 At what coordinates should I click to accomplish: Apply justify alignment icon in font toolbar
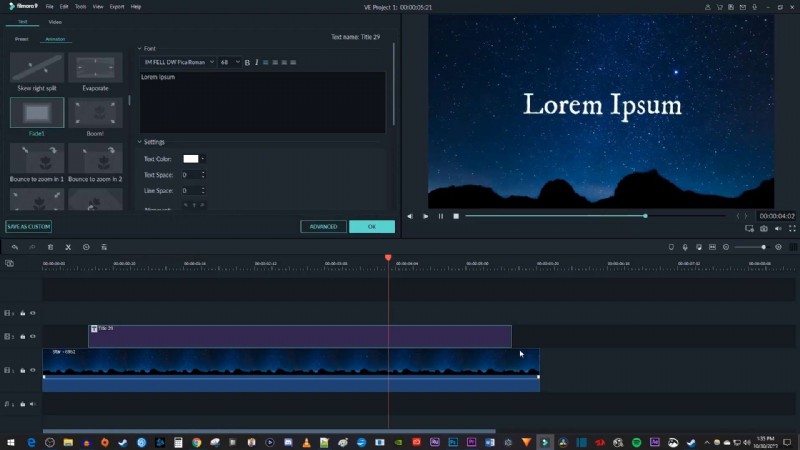pyautogui.click(x=293, y=62)
